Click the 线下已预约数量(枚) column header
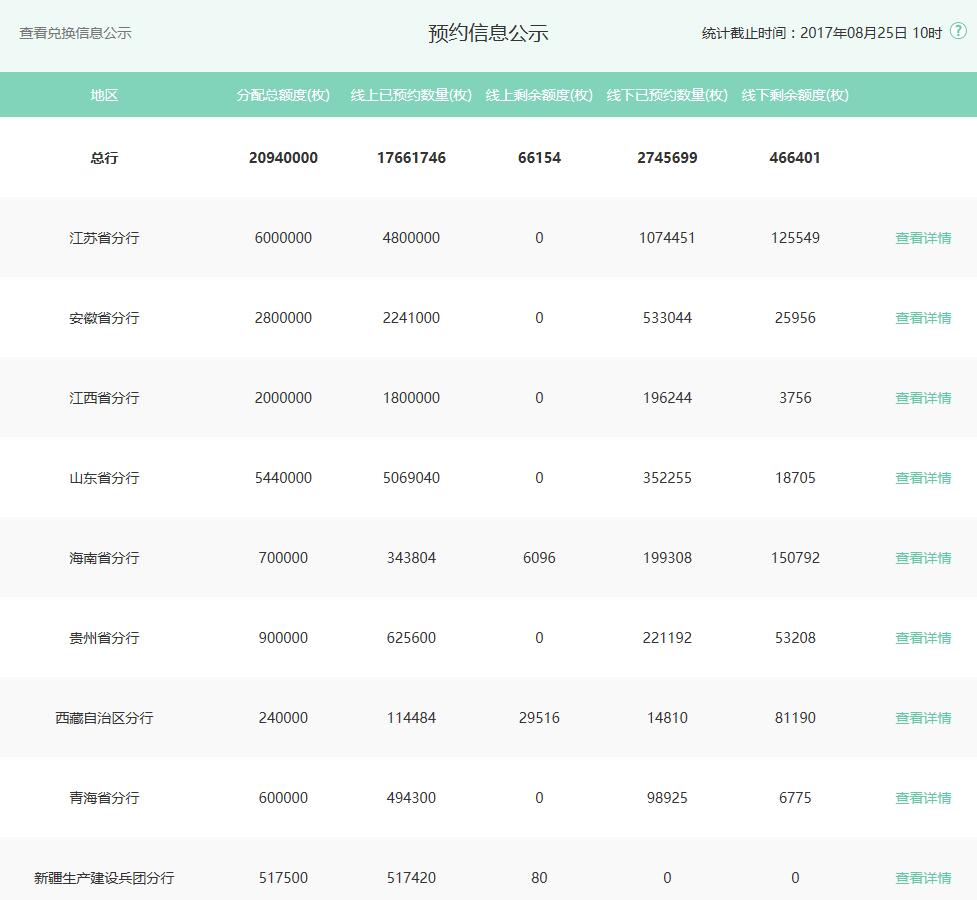Viewport: 977px width, 900px height. [x=667, y=95]
